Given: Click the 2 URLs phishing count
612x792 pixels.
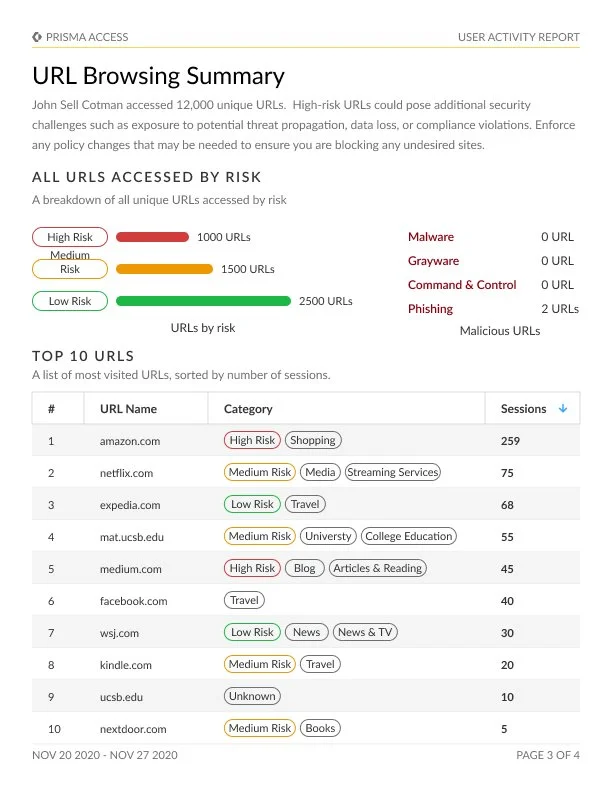Looking at the screenshot, I should (x=560, y=309).
